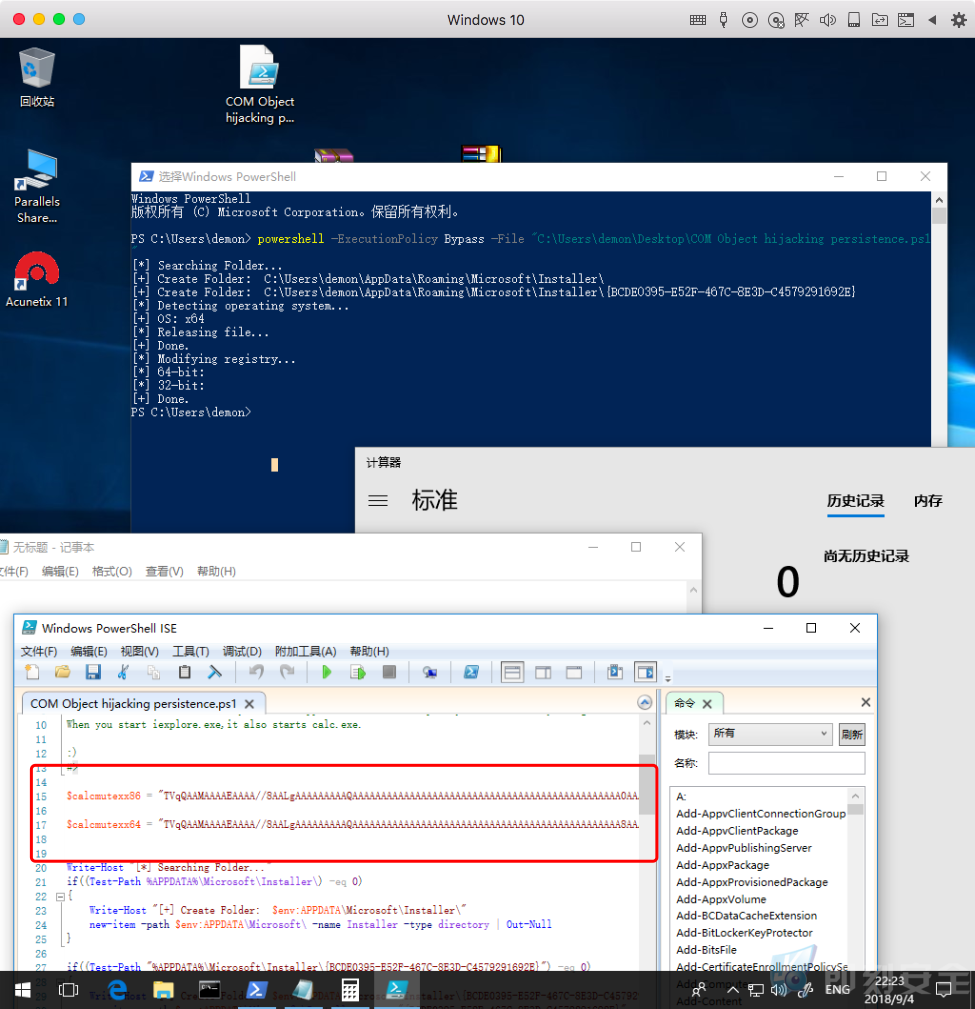Select Add-AppvClientConnectionGroup in command list
Screen dimensions: 975x1009
tap(761, 813)
